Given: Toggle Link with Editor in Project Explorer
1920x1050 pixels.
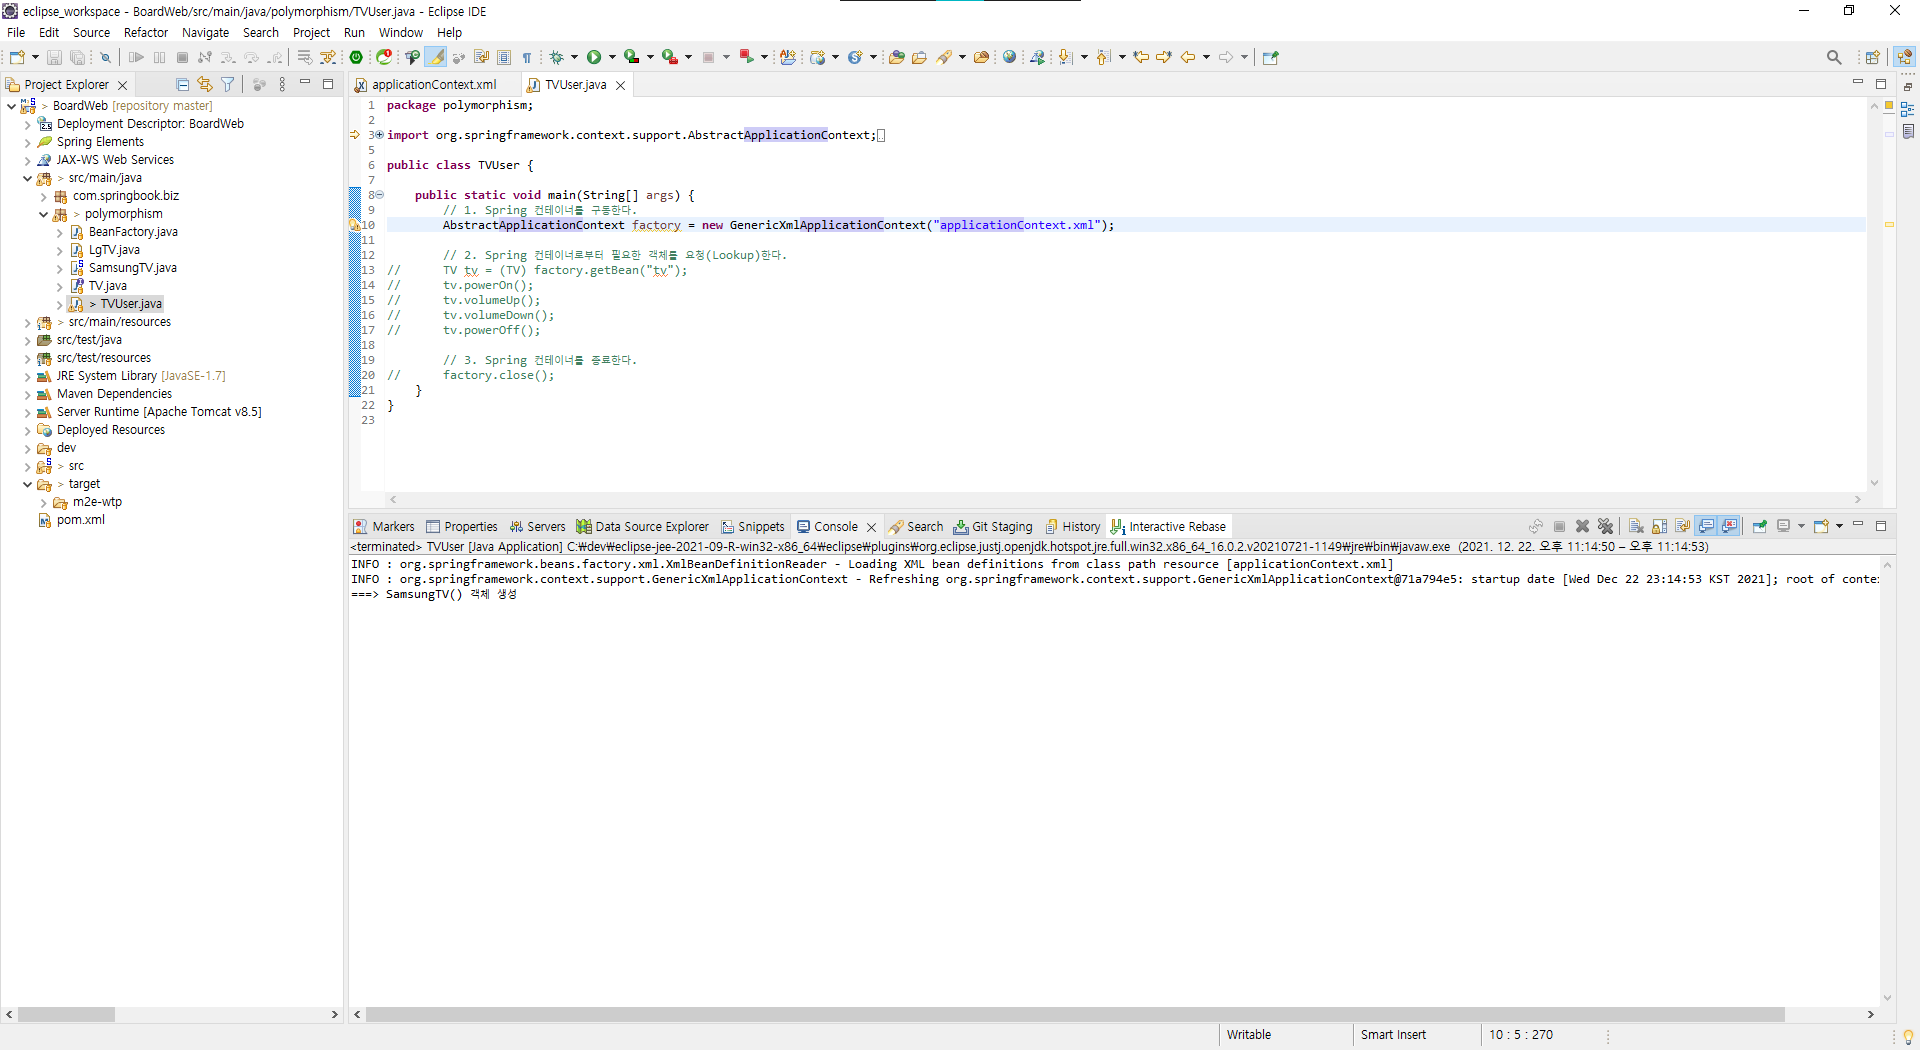Looking at the screenshot, I should pos(205,85).
